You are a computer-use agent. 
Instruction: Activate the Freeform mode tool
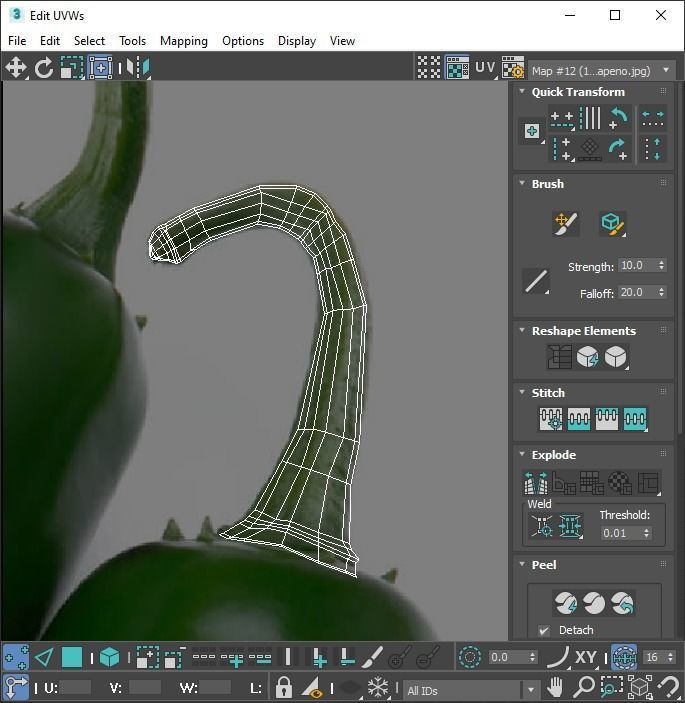pos(100,68)
